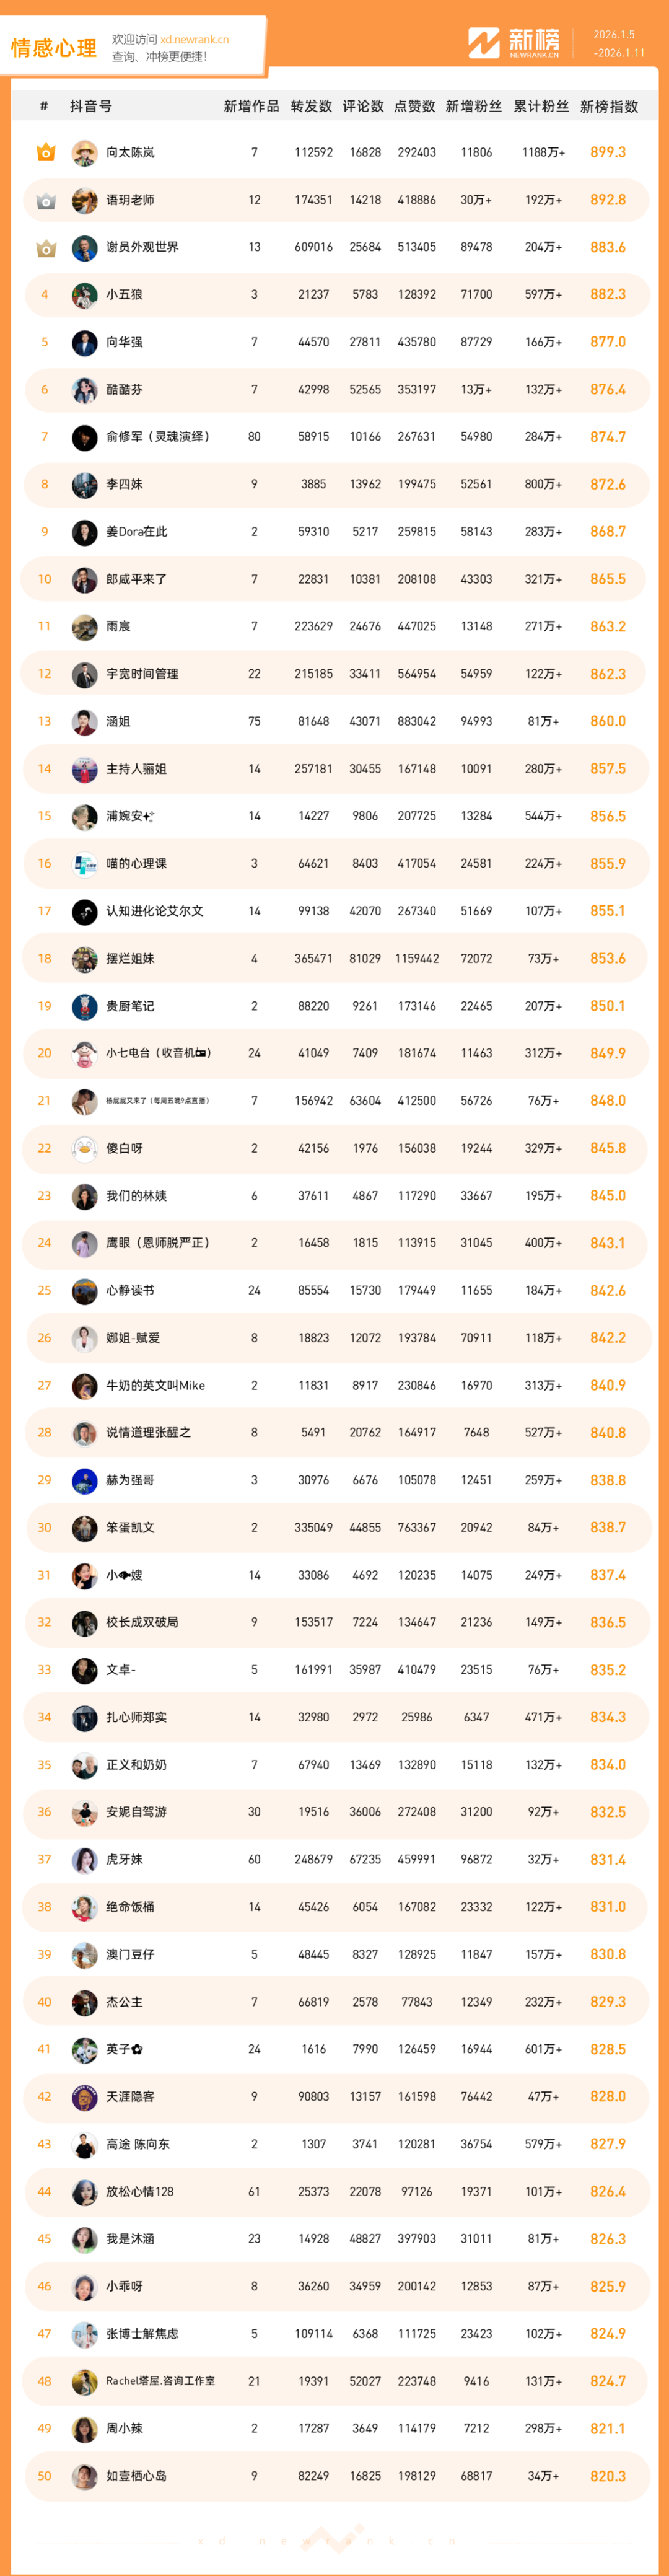Screen dimensions: 669x2576
Task: Click the Newrank logo in the header
Action: click(514, 43)
